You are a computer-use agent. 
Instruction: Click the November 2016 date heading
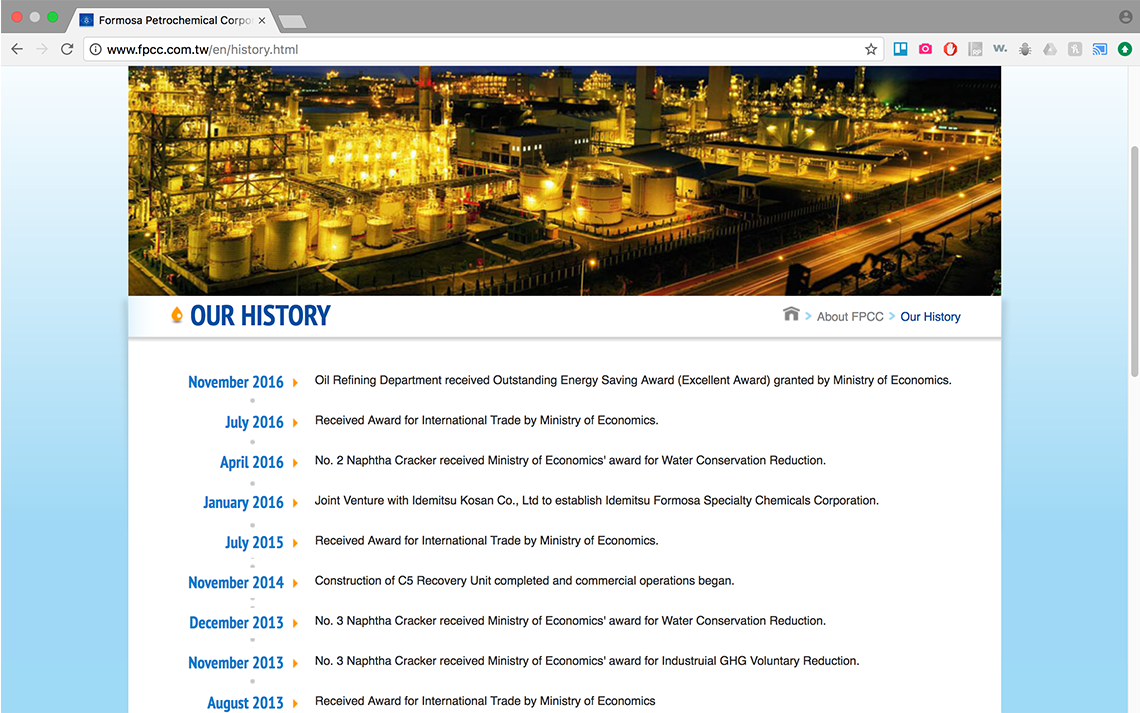click(236, 382)
